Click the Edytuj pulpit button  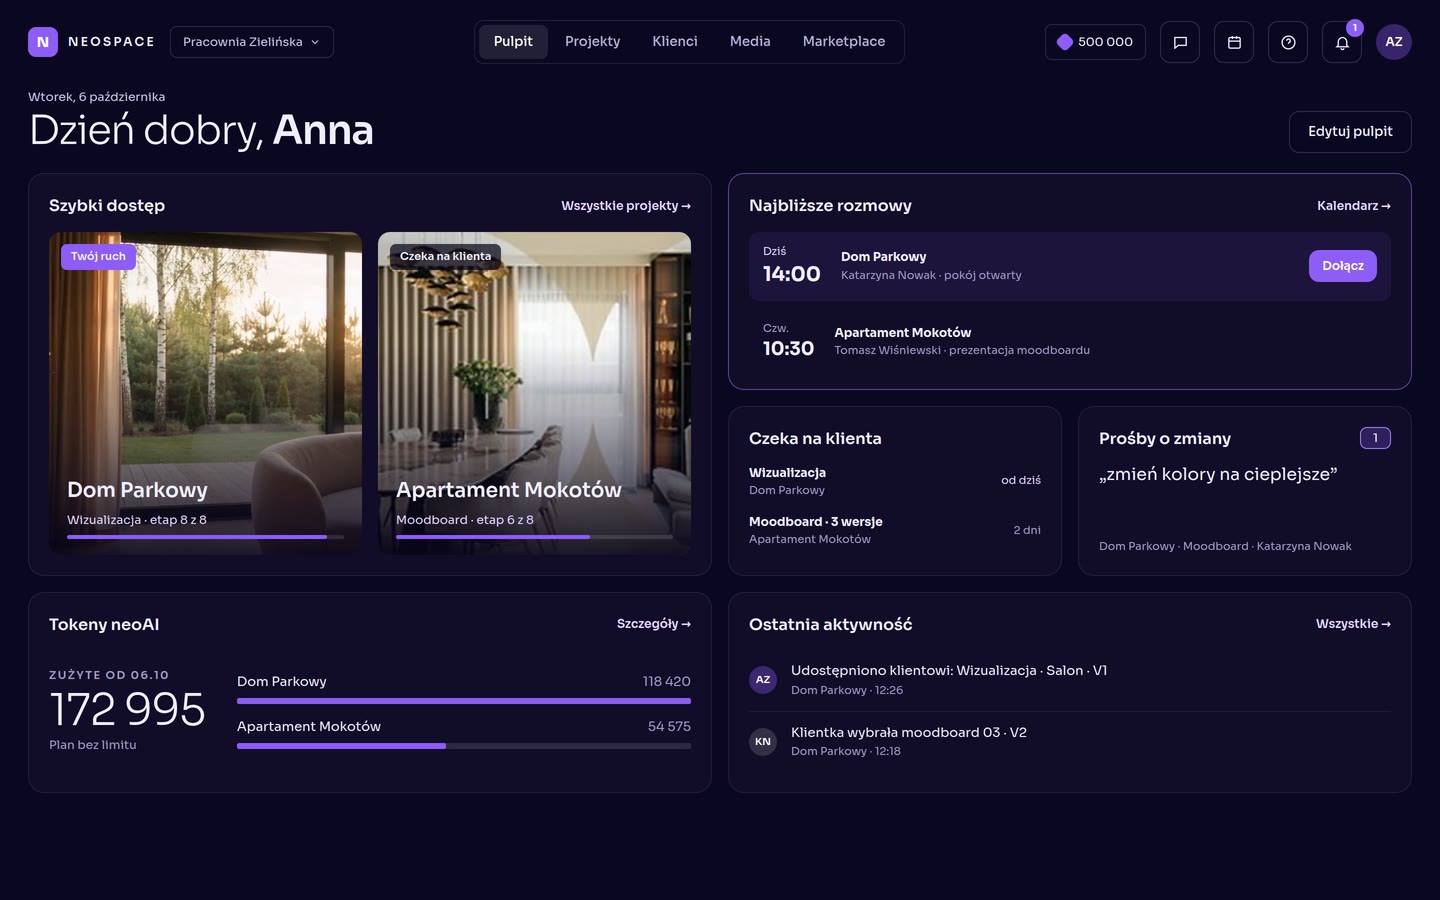[1350, 132]
